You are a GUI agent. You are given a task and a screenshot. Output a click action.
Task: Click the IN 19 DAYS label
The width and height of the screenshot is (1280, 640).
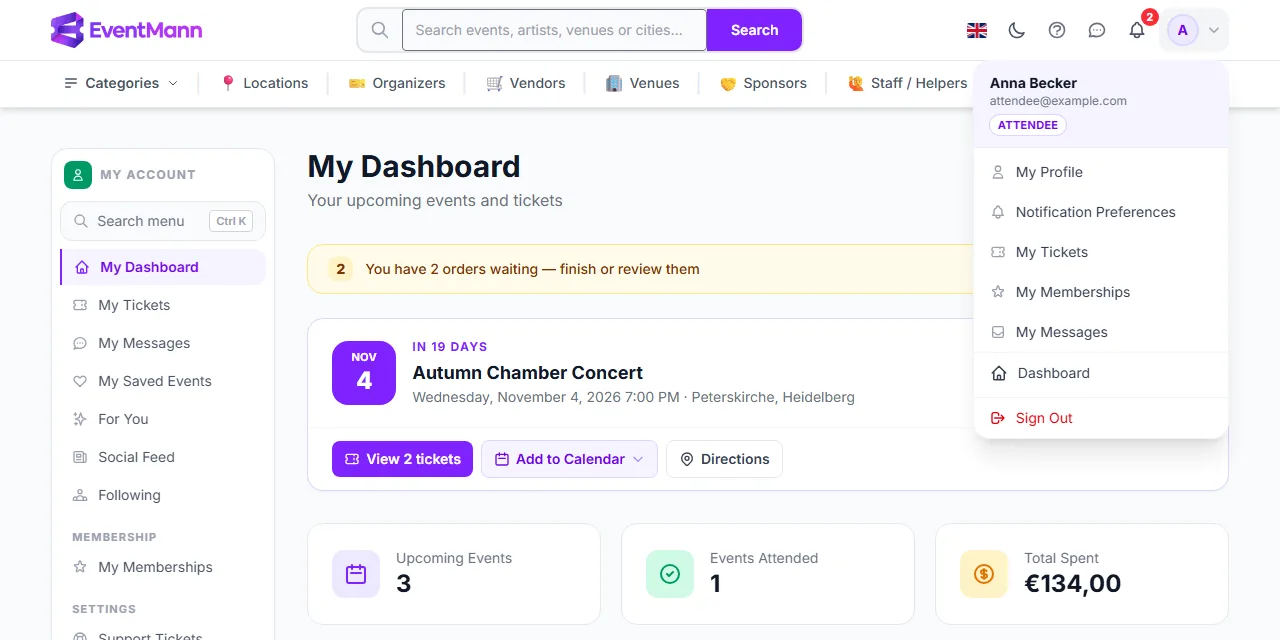pyautogui.click(x=450, y=347)
